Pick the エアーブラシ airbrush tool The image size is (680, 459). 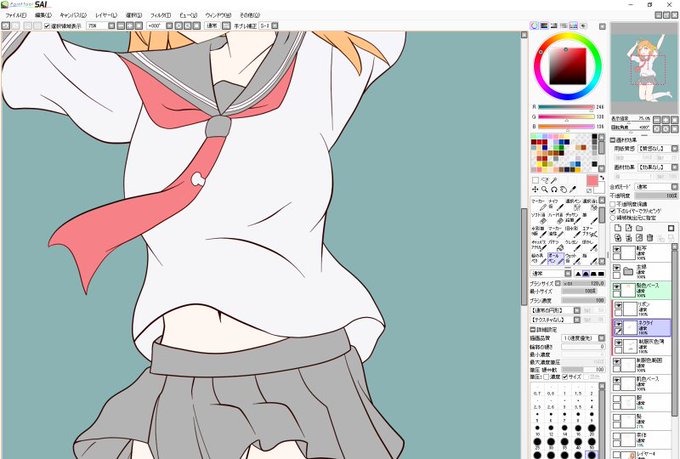click(x=589, y=231)
